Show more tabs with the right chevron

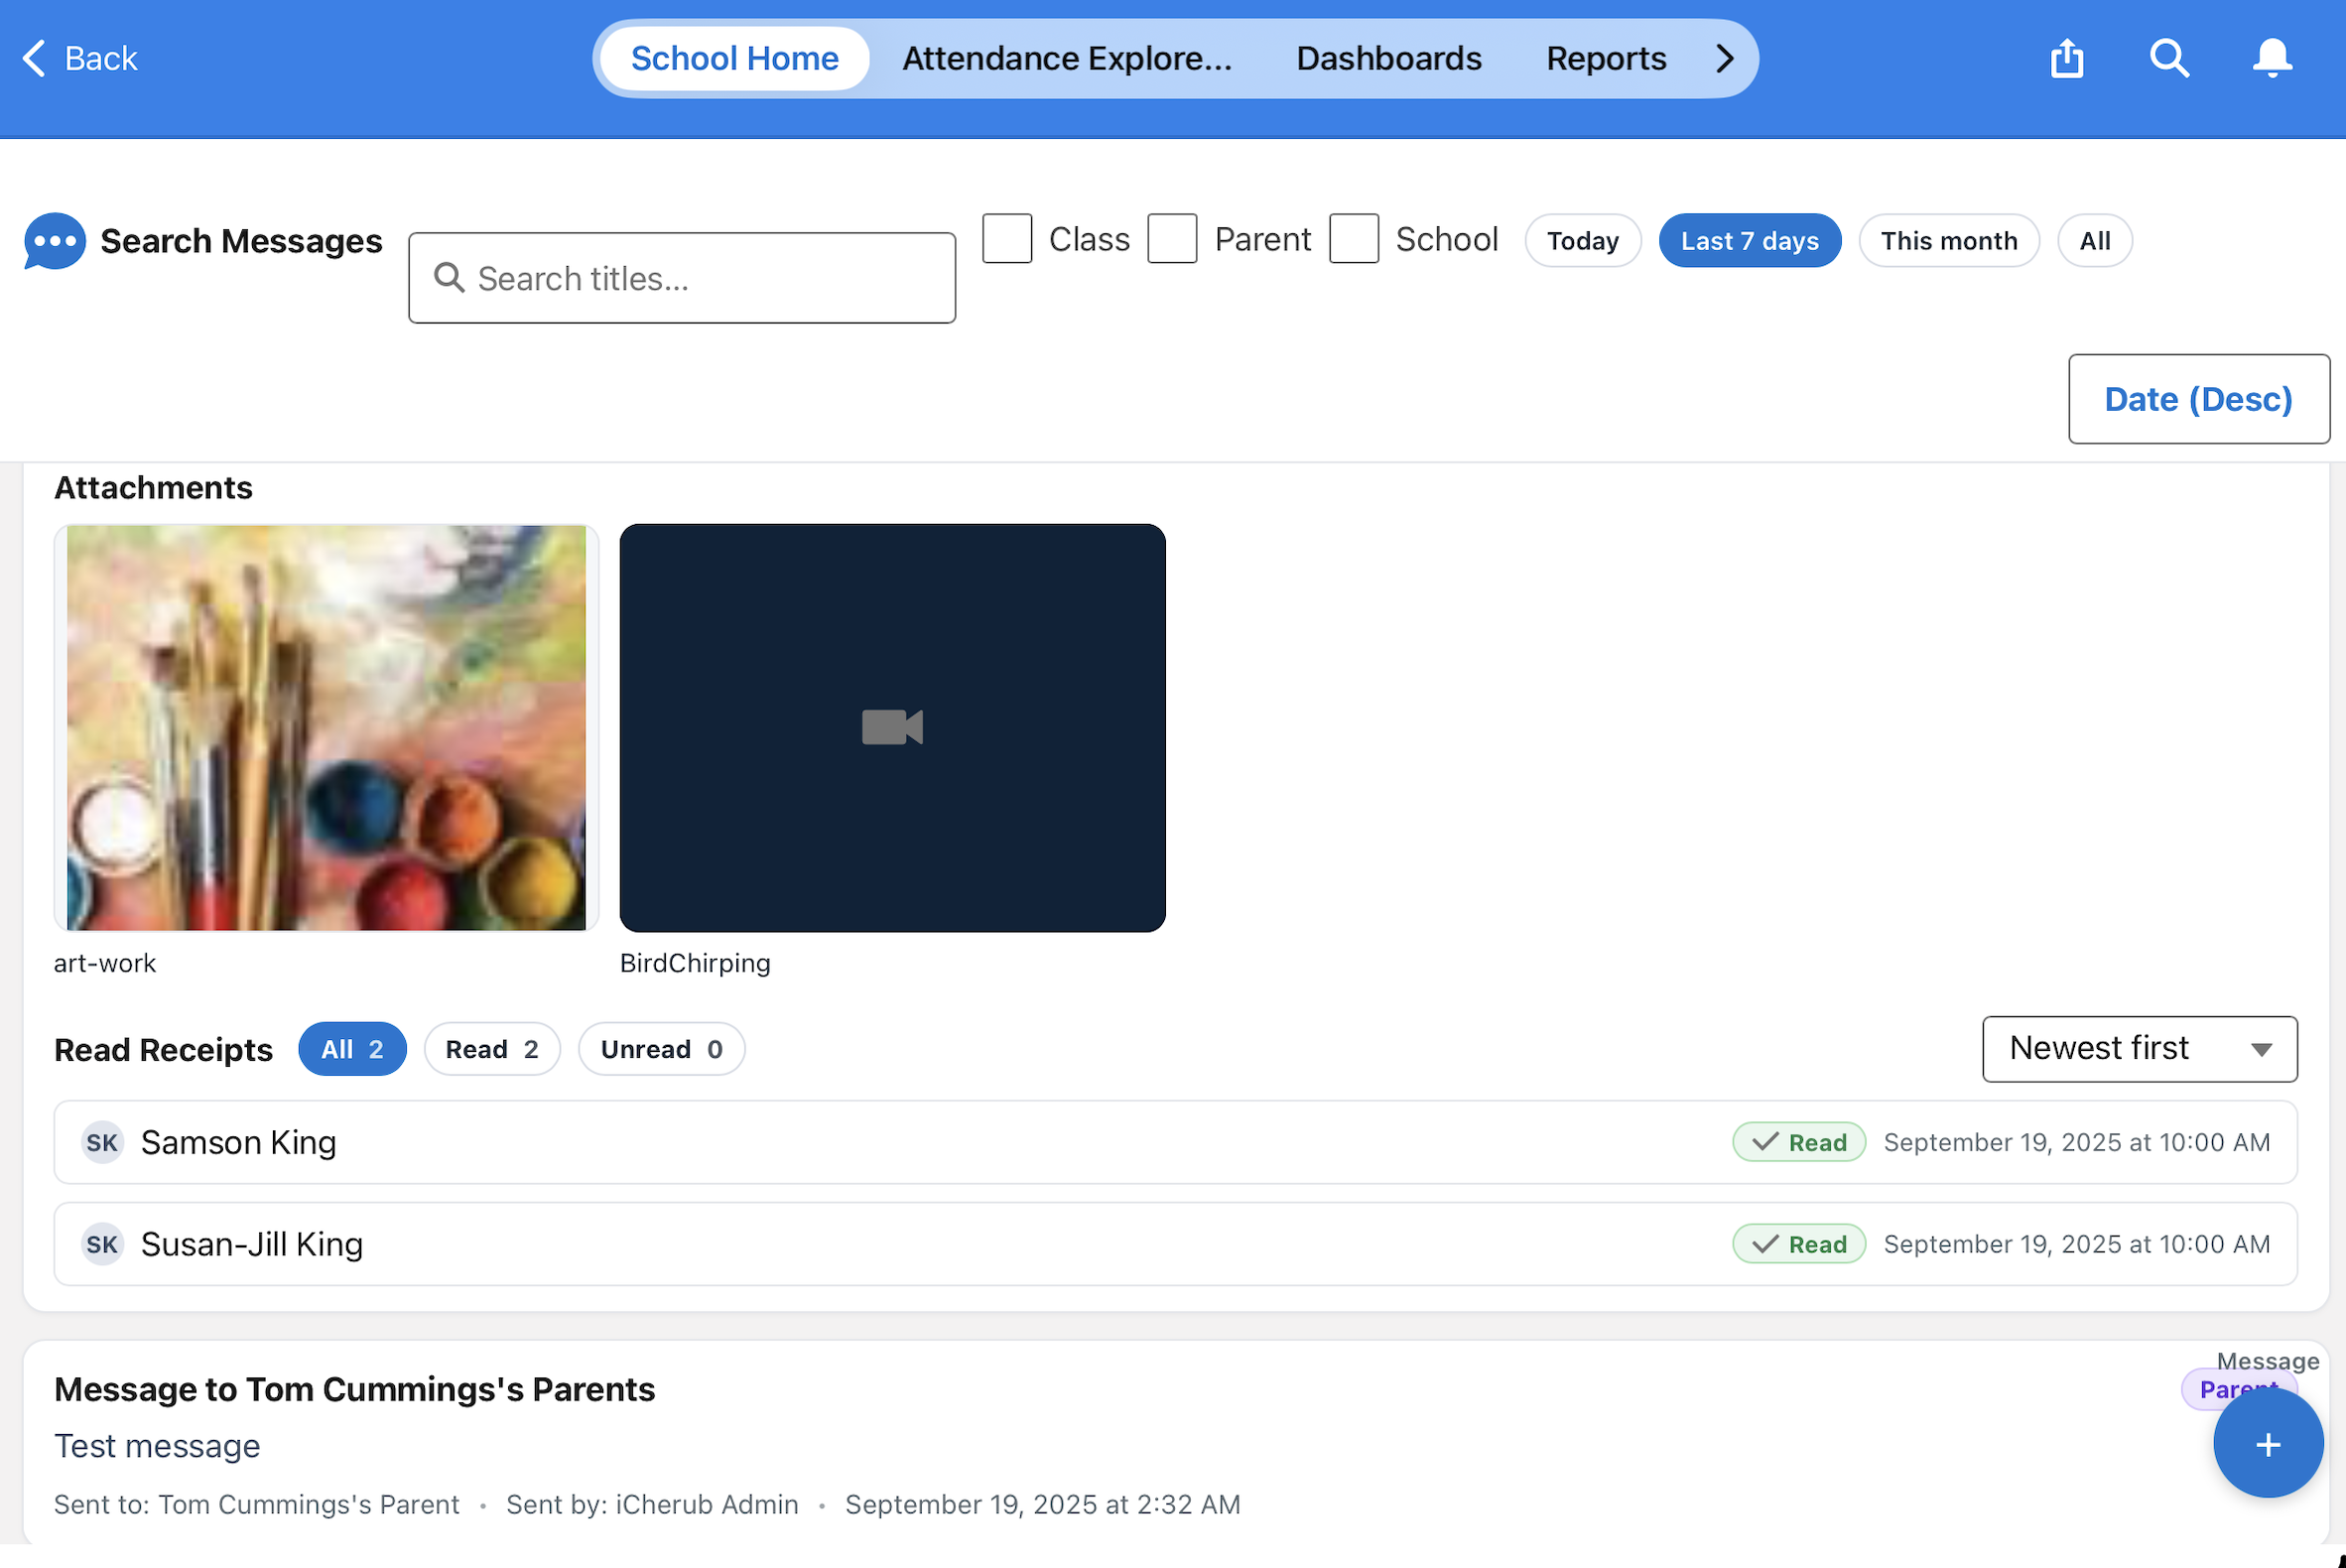pyautogui.click(x=1724, y=58)
